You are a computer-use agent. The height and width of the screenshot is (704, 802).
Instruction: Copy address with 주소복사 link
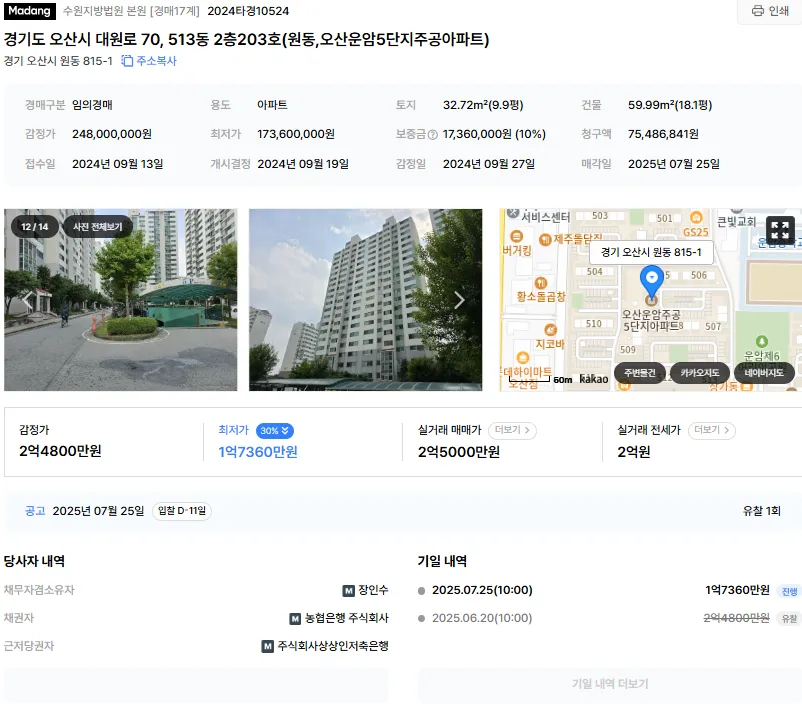149,61
